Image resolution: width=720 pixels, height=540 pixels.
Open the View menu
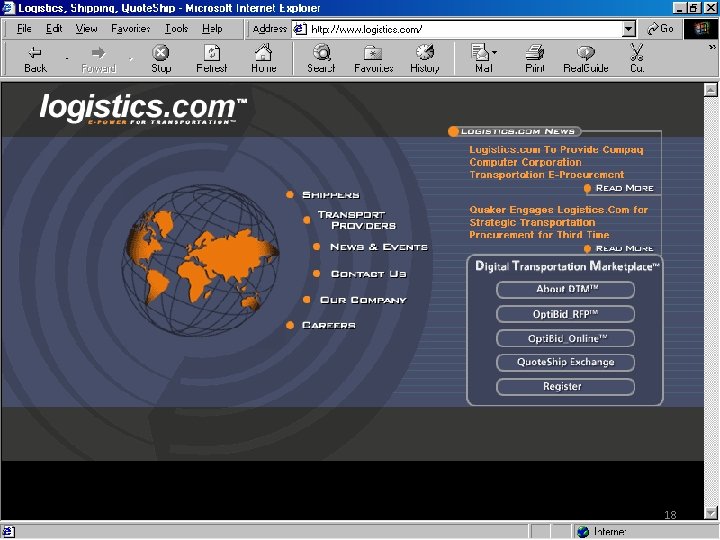(x=86, y=29)
